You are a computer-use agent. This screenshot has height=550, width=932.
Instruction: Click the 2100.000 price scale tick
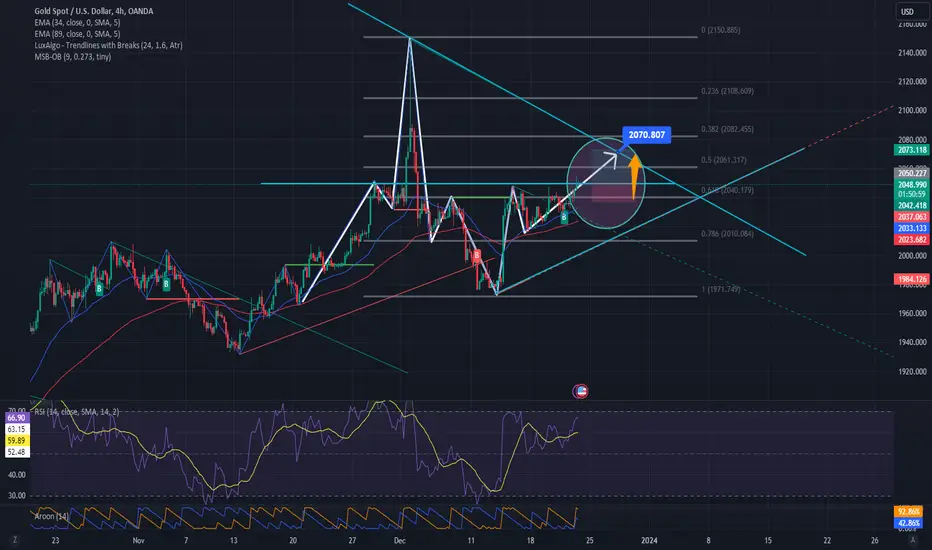pos(912,111)
